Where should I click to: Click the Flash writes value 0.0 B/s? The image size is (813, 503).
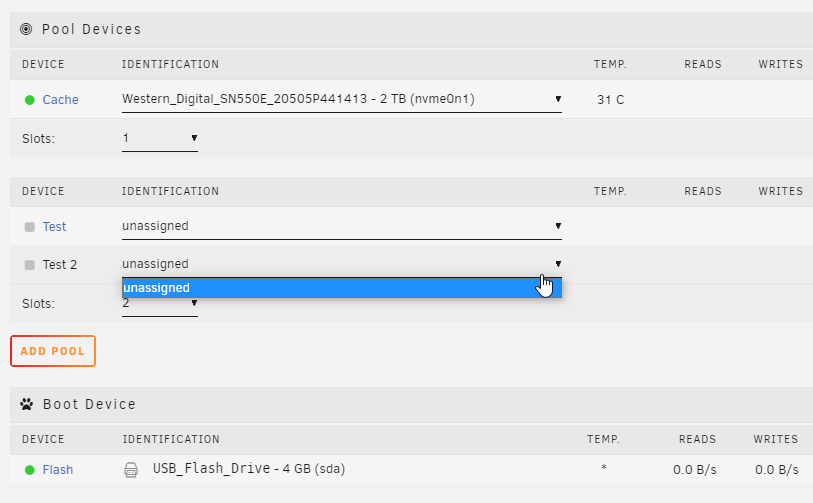click(777, 470)
